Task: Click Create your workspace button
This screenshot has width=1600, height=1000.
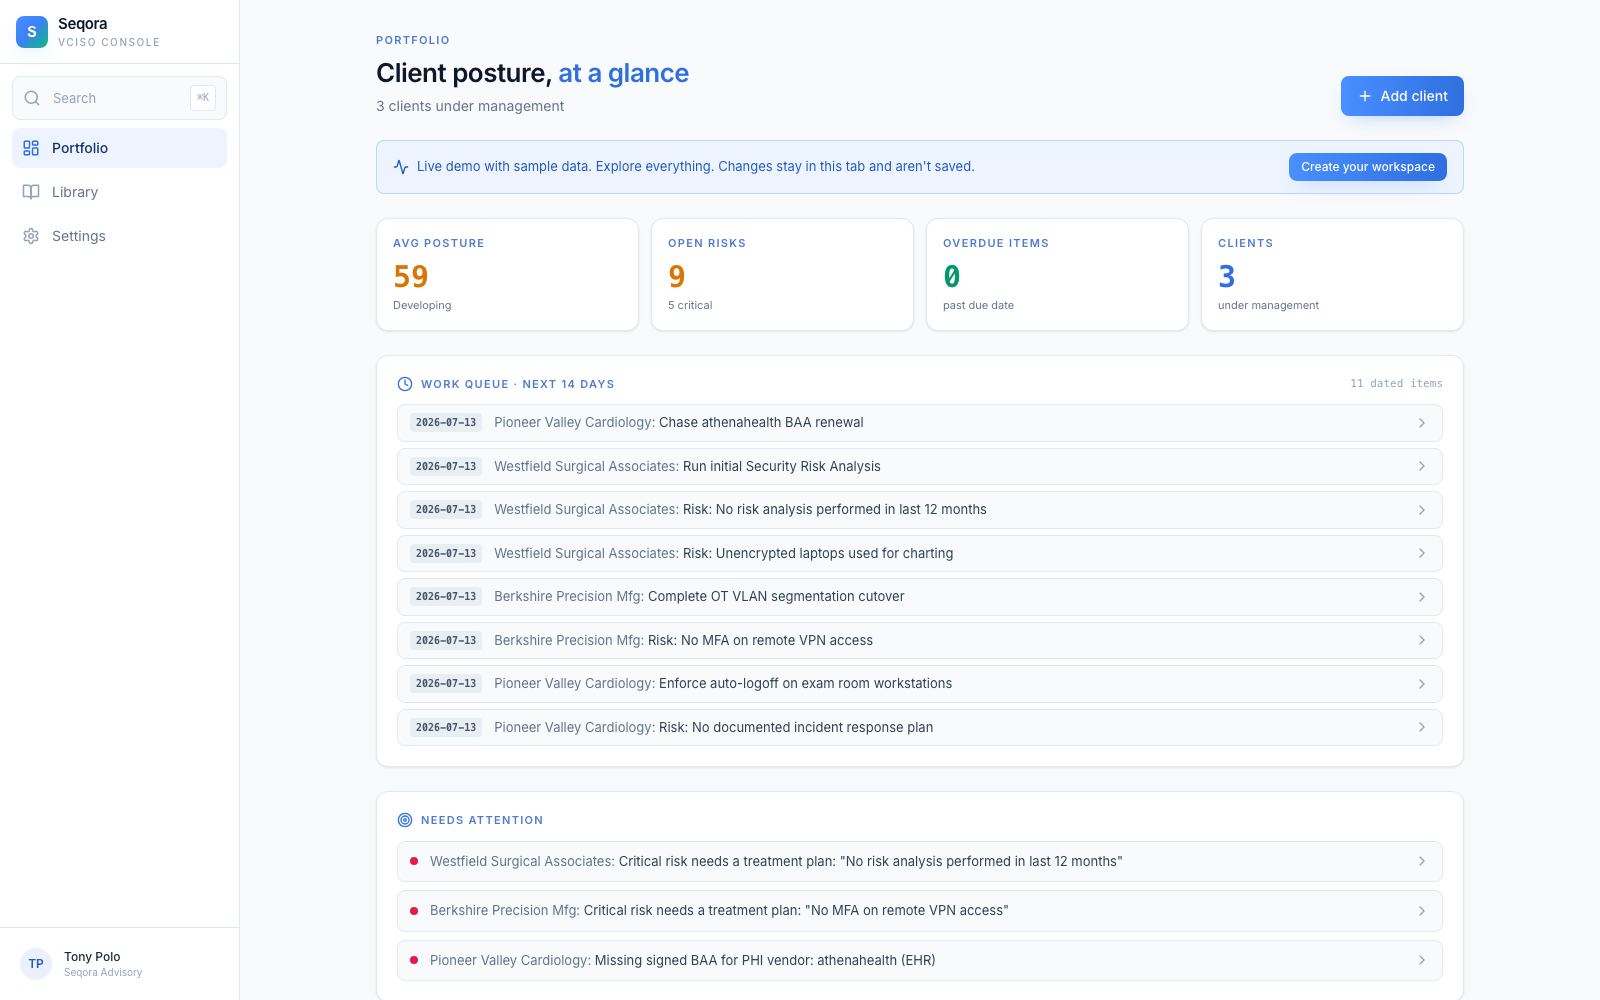Action: (1367, 167)
